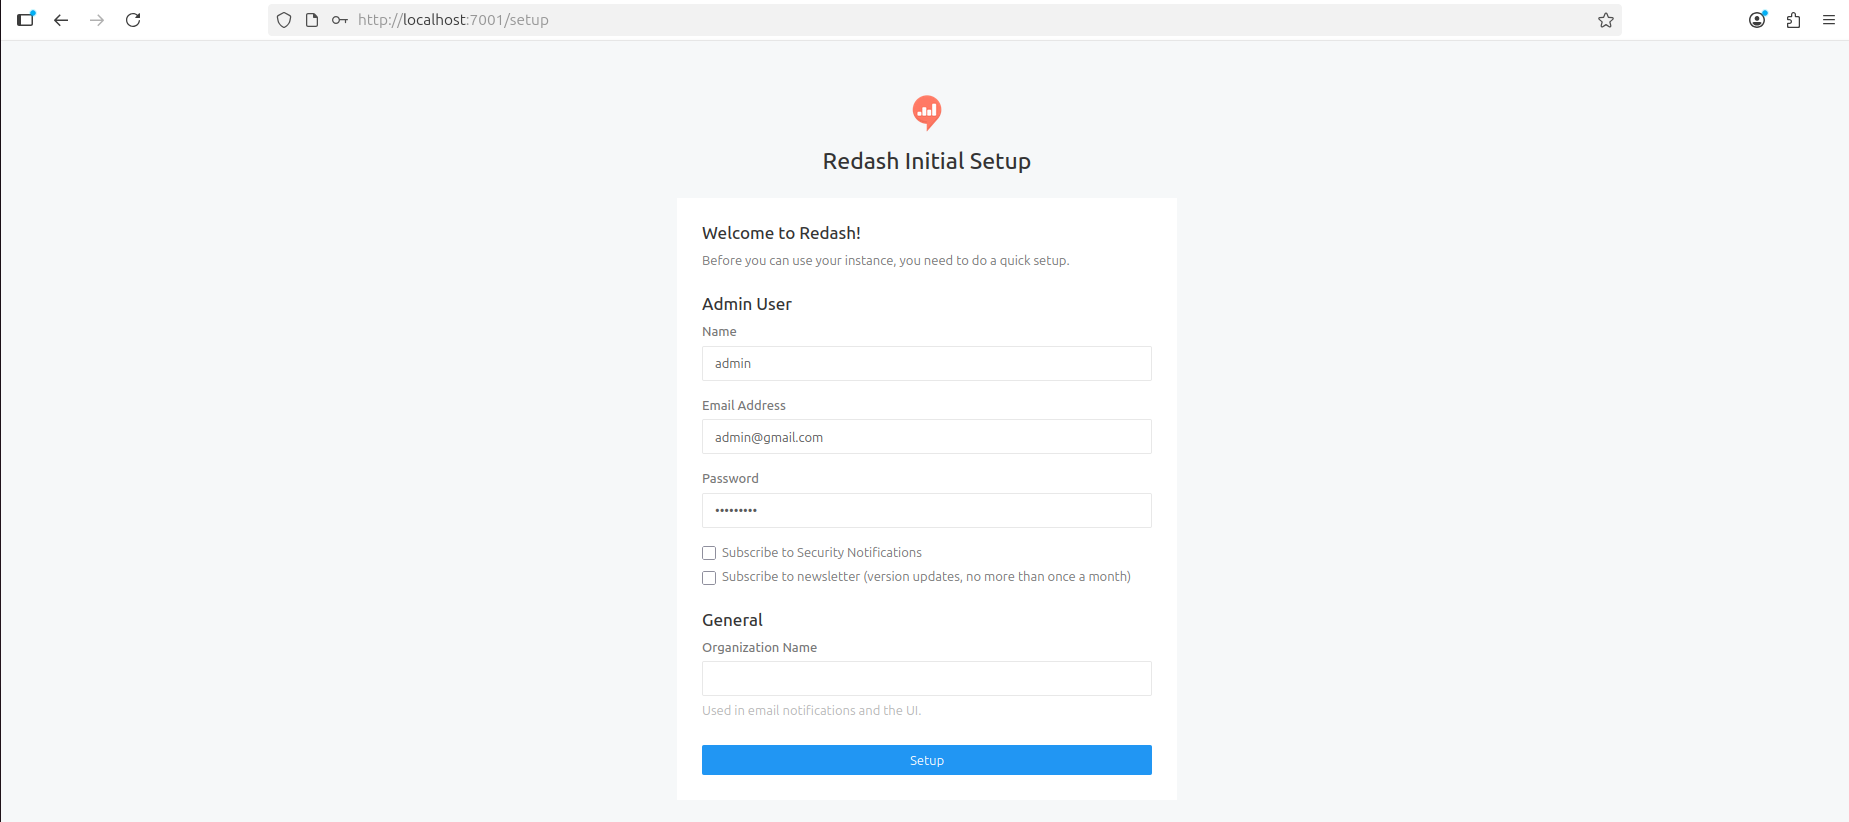Click the 'Password' label
The width and height of the screenshot is (1849, 822).
(730, 479)
